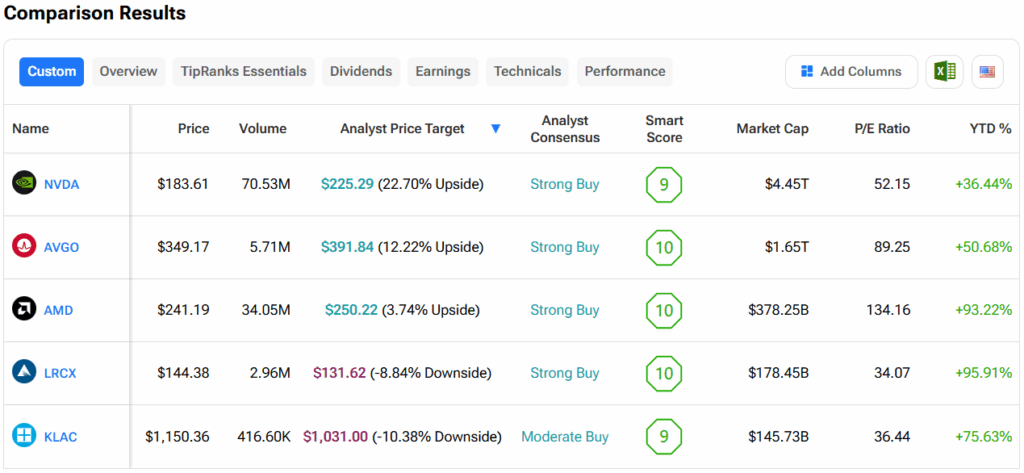Screen dimensions: 1024x473
Task: Click KLAC's Moderate Buy consensus link
Action: [x=565, y=436]
